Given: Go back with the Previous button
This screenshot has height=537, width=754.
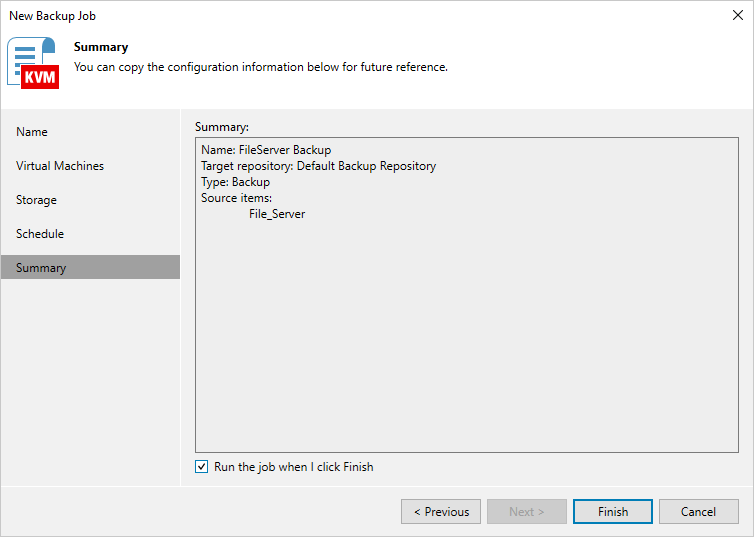Looking at the screenshot, I should click(441, 512).
